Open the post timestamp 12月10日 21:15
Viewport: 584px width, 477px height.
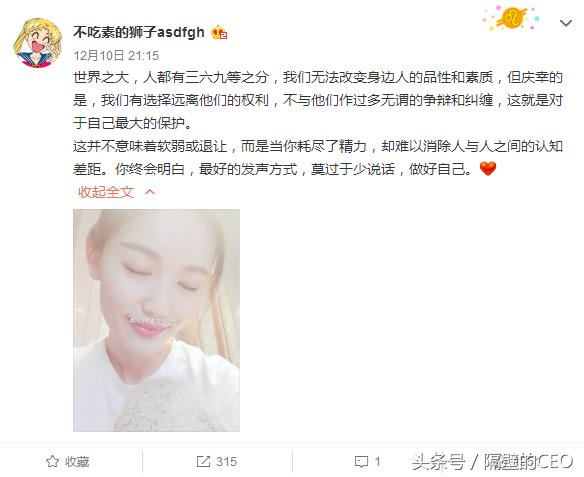coord(116,56)
